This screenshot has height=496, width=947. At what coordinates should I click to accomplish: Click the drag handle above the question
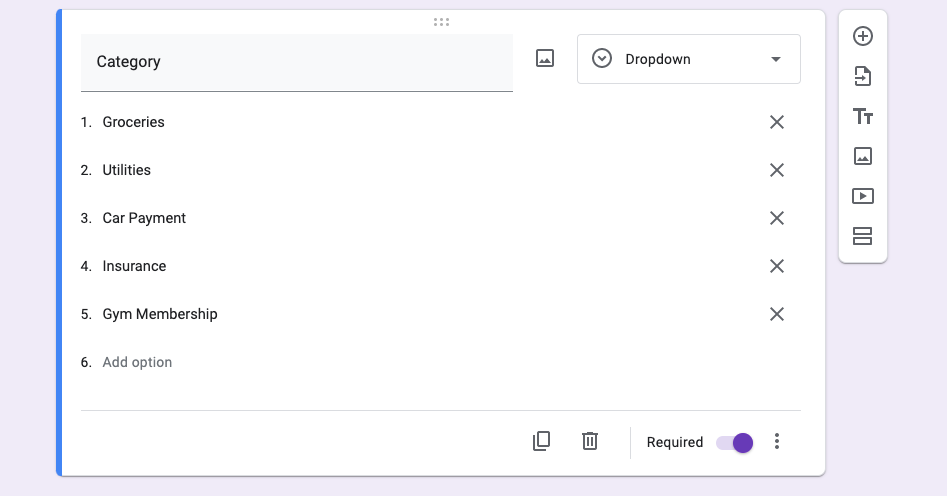point(441,21)
